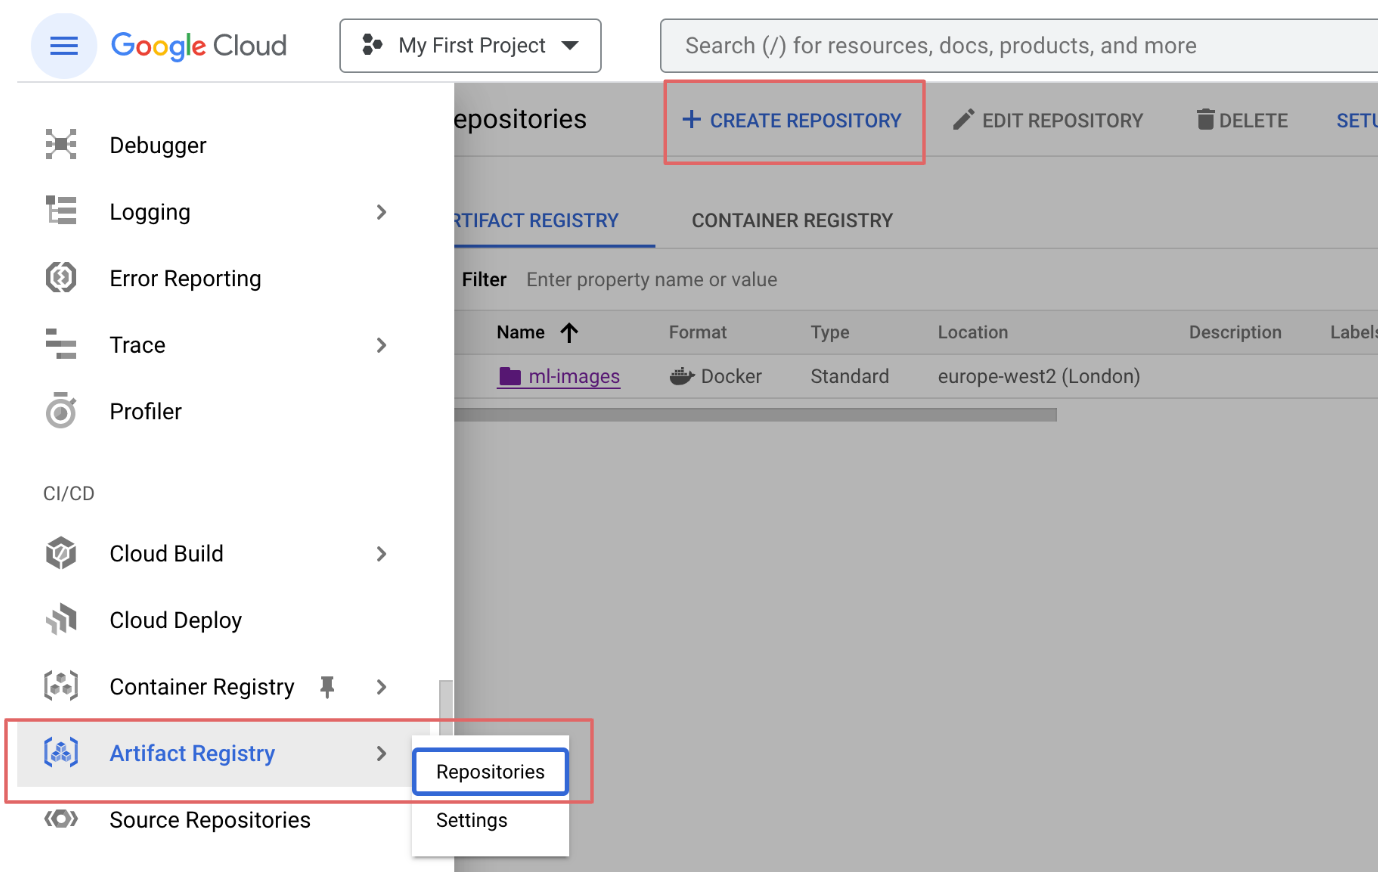Select the Profiler stopwatch icon
Image resolution: width=1378 pixels, height=872 pixels.
point(61,411)
